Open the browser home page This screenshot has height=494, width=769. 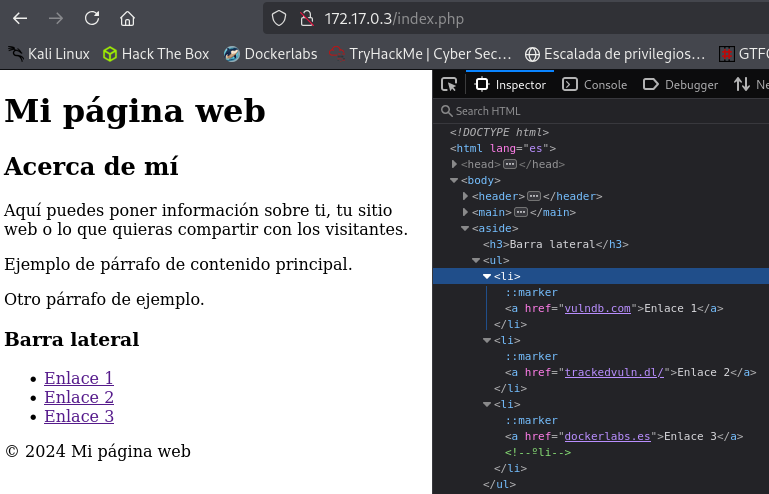coord(128,19)
